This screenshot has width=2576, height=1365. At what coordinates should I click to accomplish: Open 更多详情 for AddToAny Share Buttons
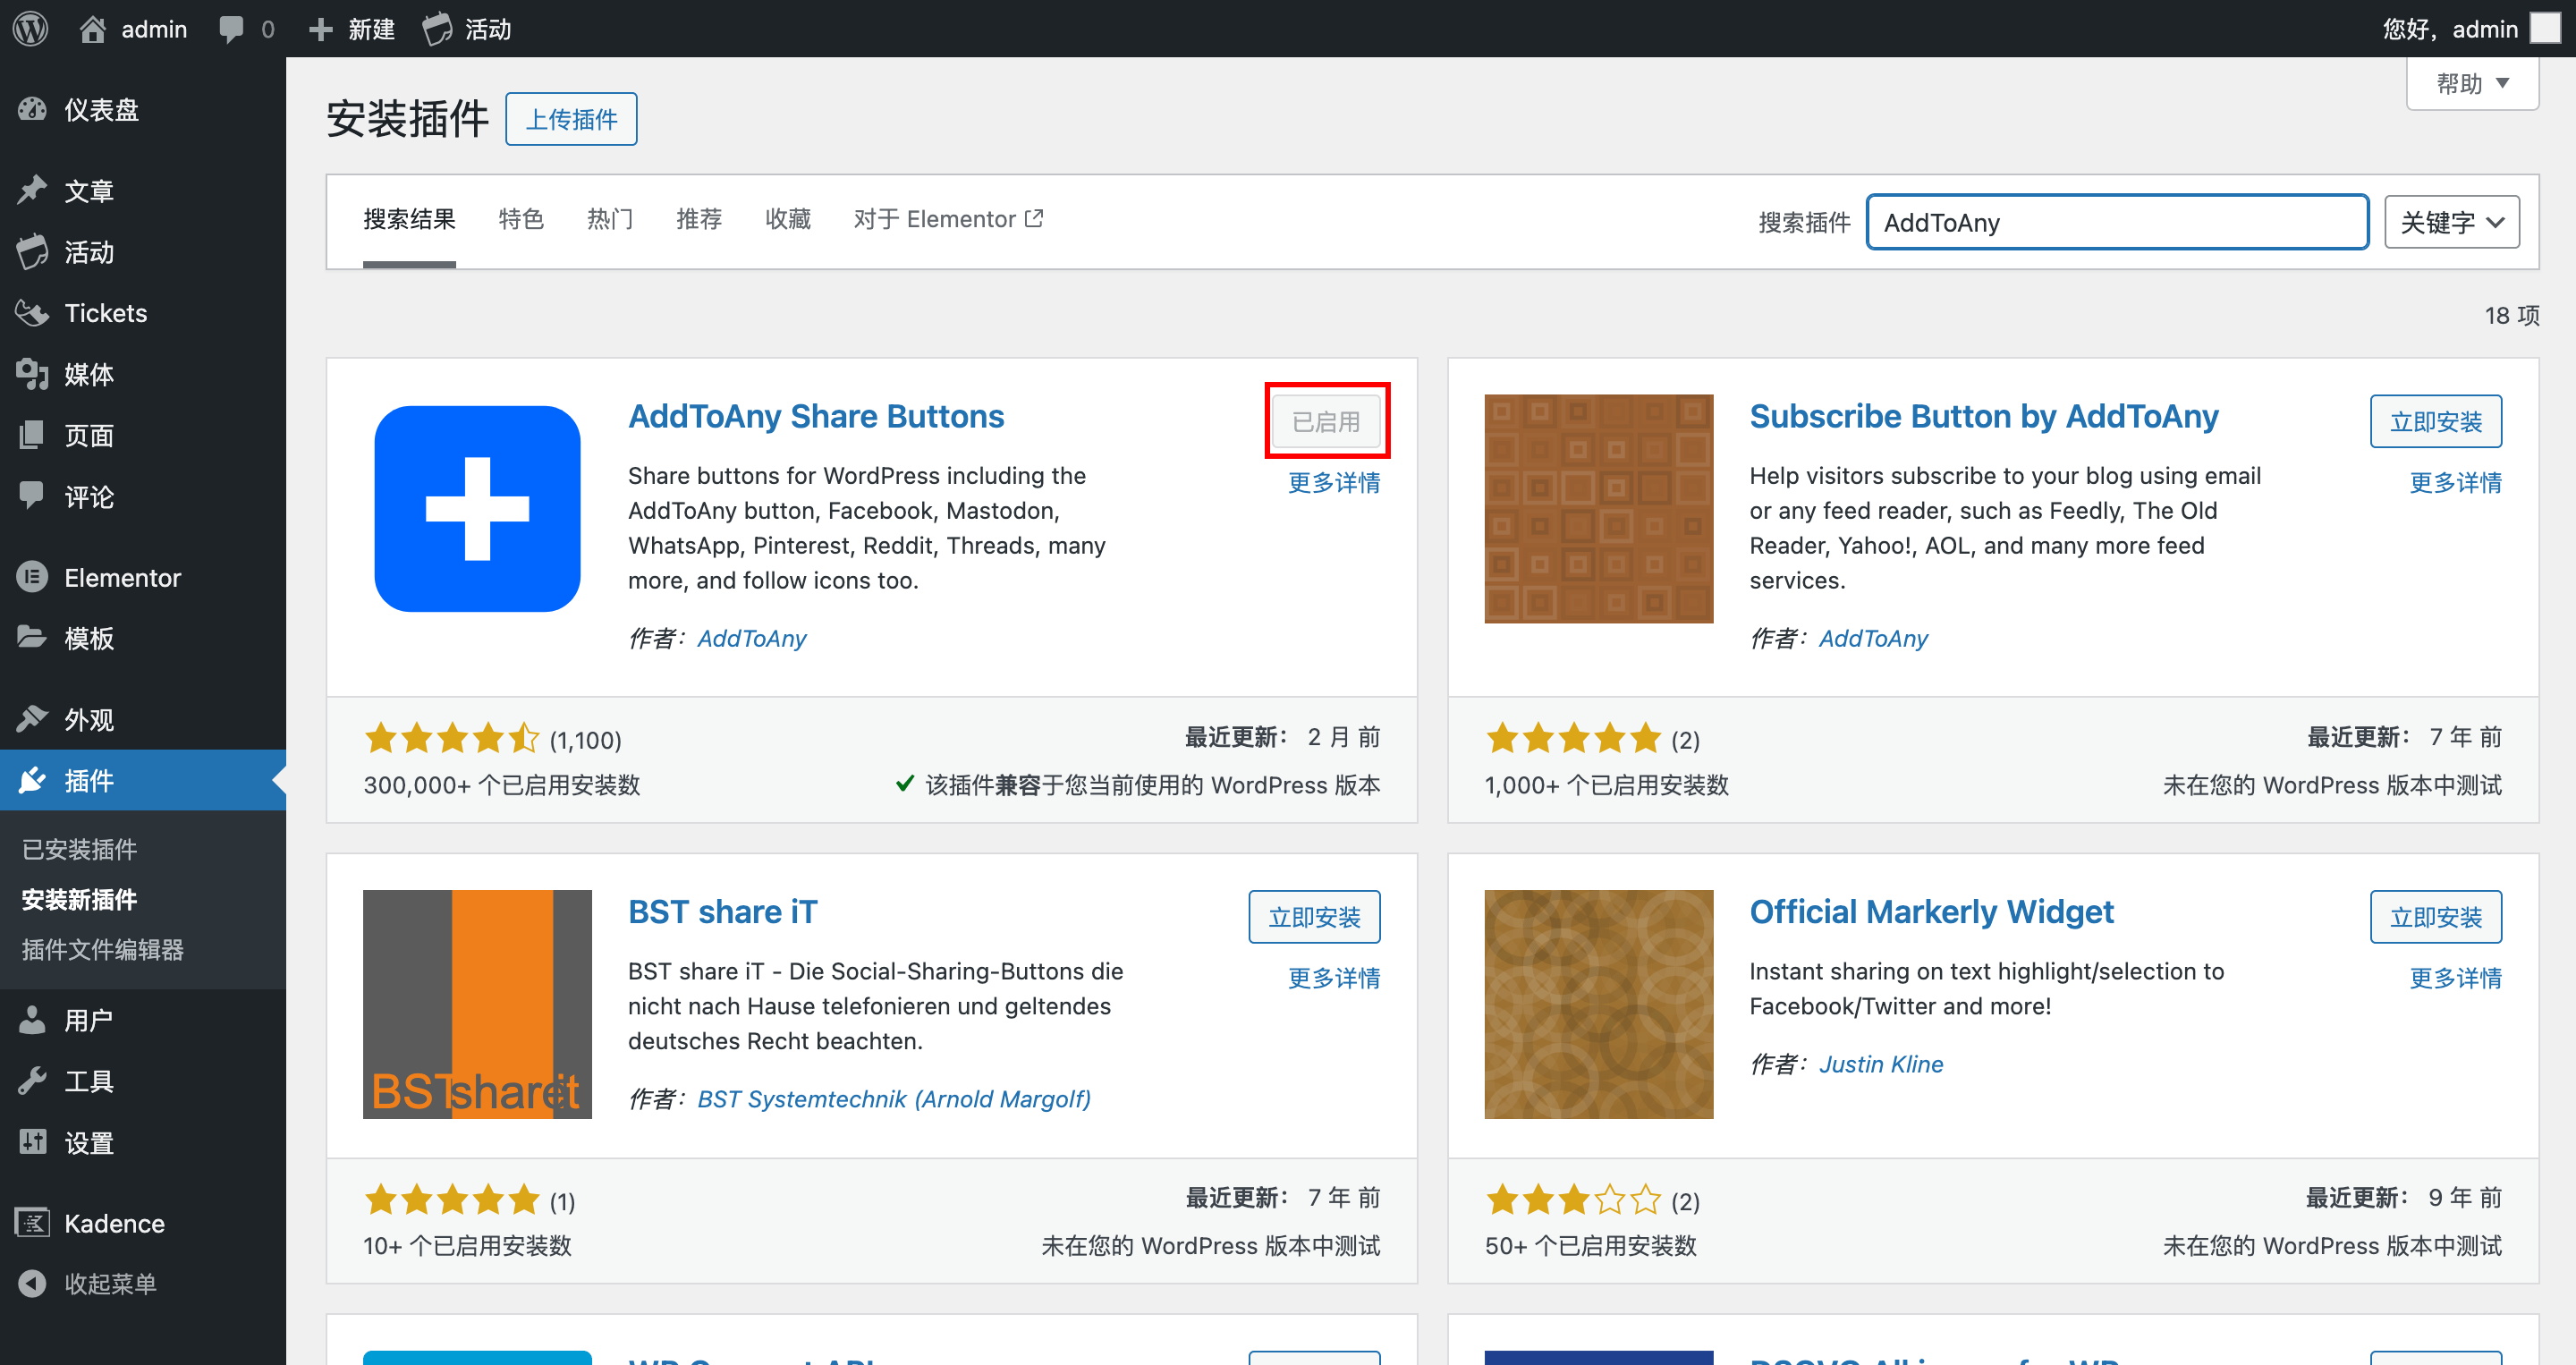(x=1334, y=483)
